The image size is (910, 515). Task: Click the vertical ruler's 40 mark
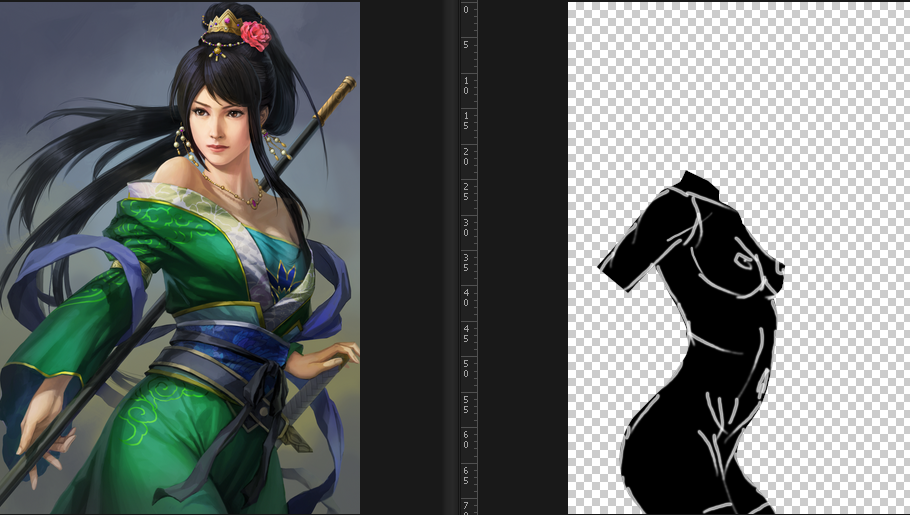(466, 298)
